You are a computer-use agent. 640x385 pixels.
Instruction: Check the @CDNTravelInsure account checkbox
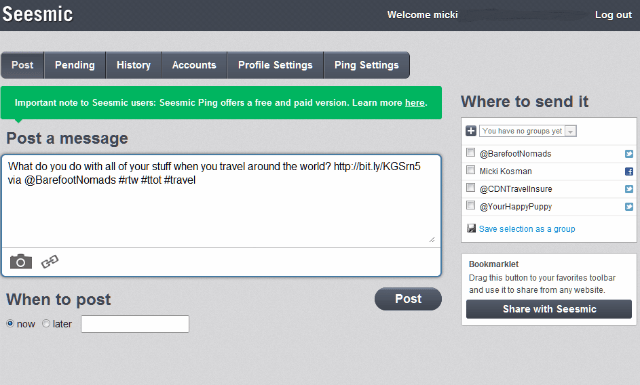(471, 187)
